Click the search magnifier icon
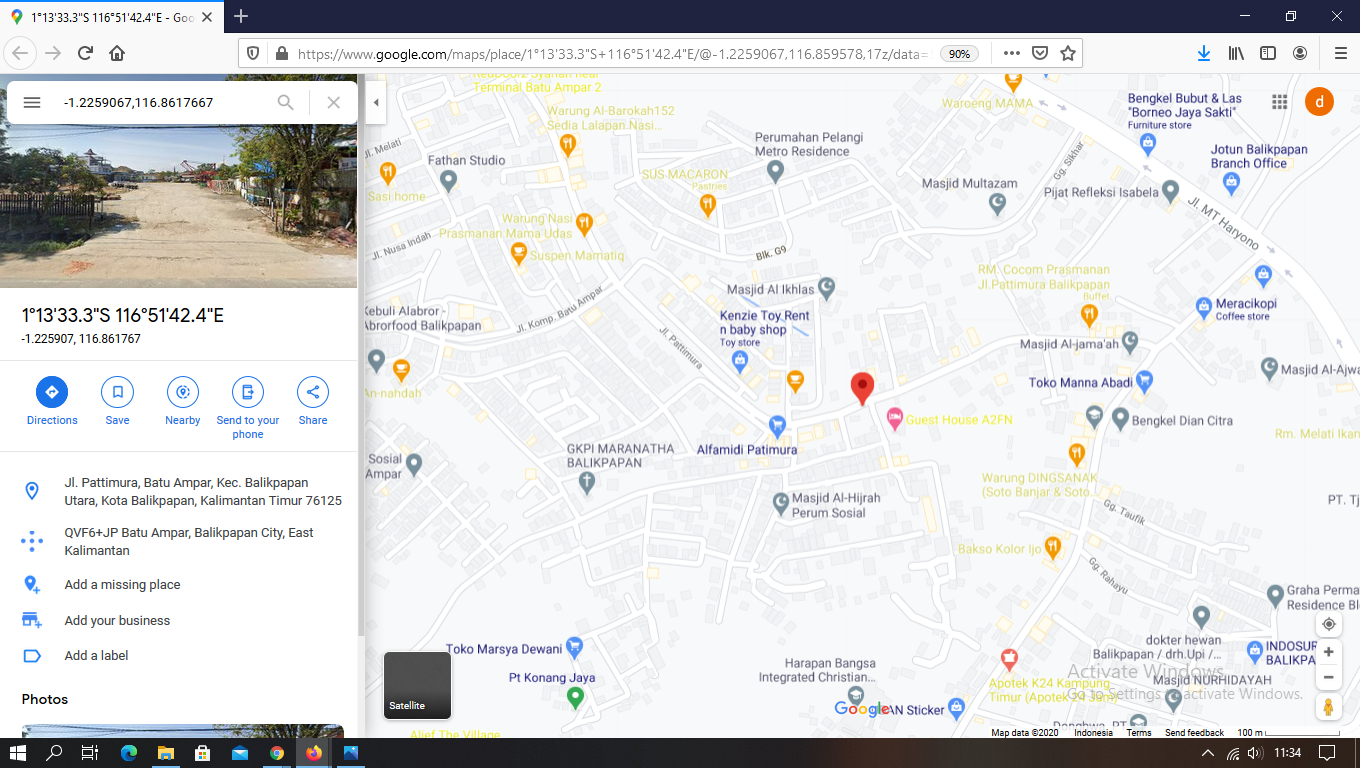This screenshot has height=768, width=1360. pyautogui.click(x=286, y=102)
